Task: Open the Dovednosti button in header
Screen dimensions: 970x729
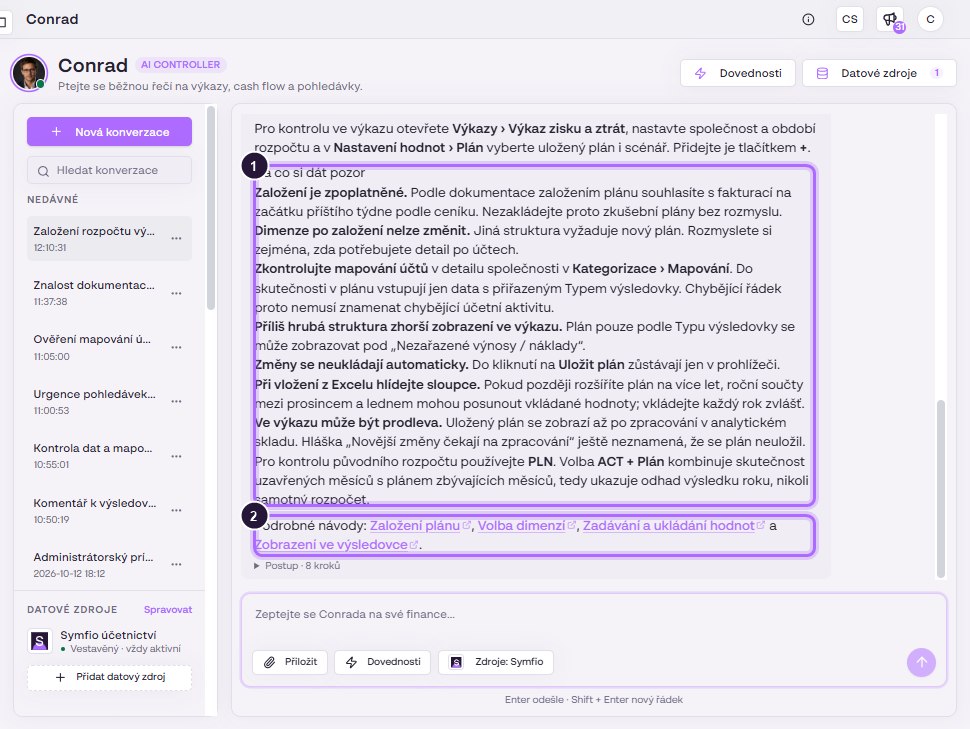Action: pyautogui.click(x=737, y=73)
